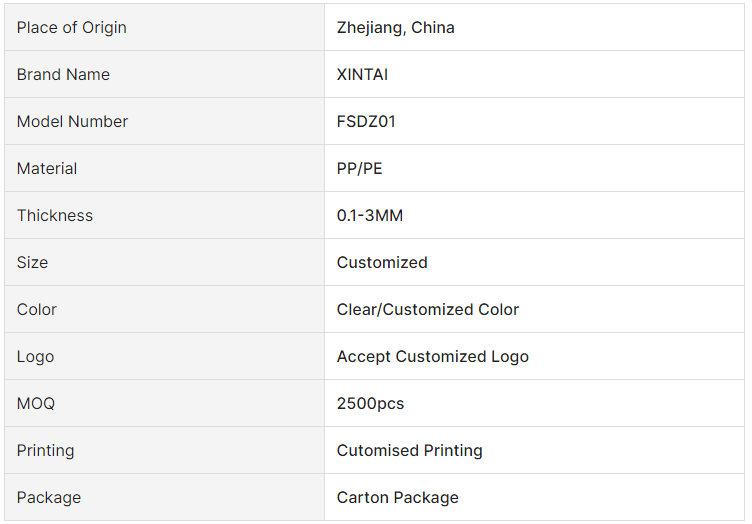Select the 0.1-3MM thickness value
752x524 pixels.
tap(370, 216)
